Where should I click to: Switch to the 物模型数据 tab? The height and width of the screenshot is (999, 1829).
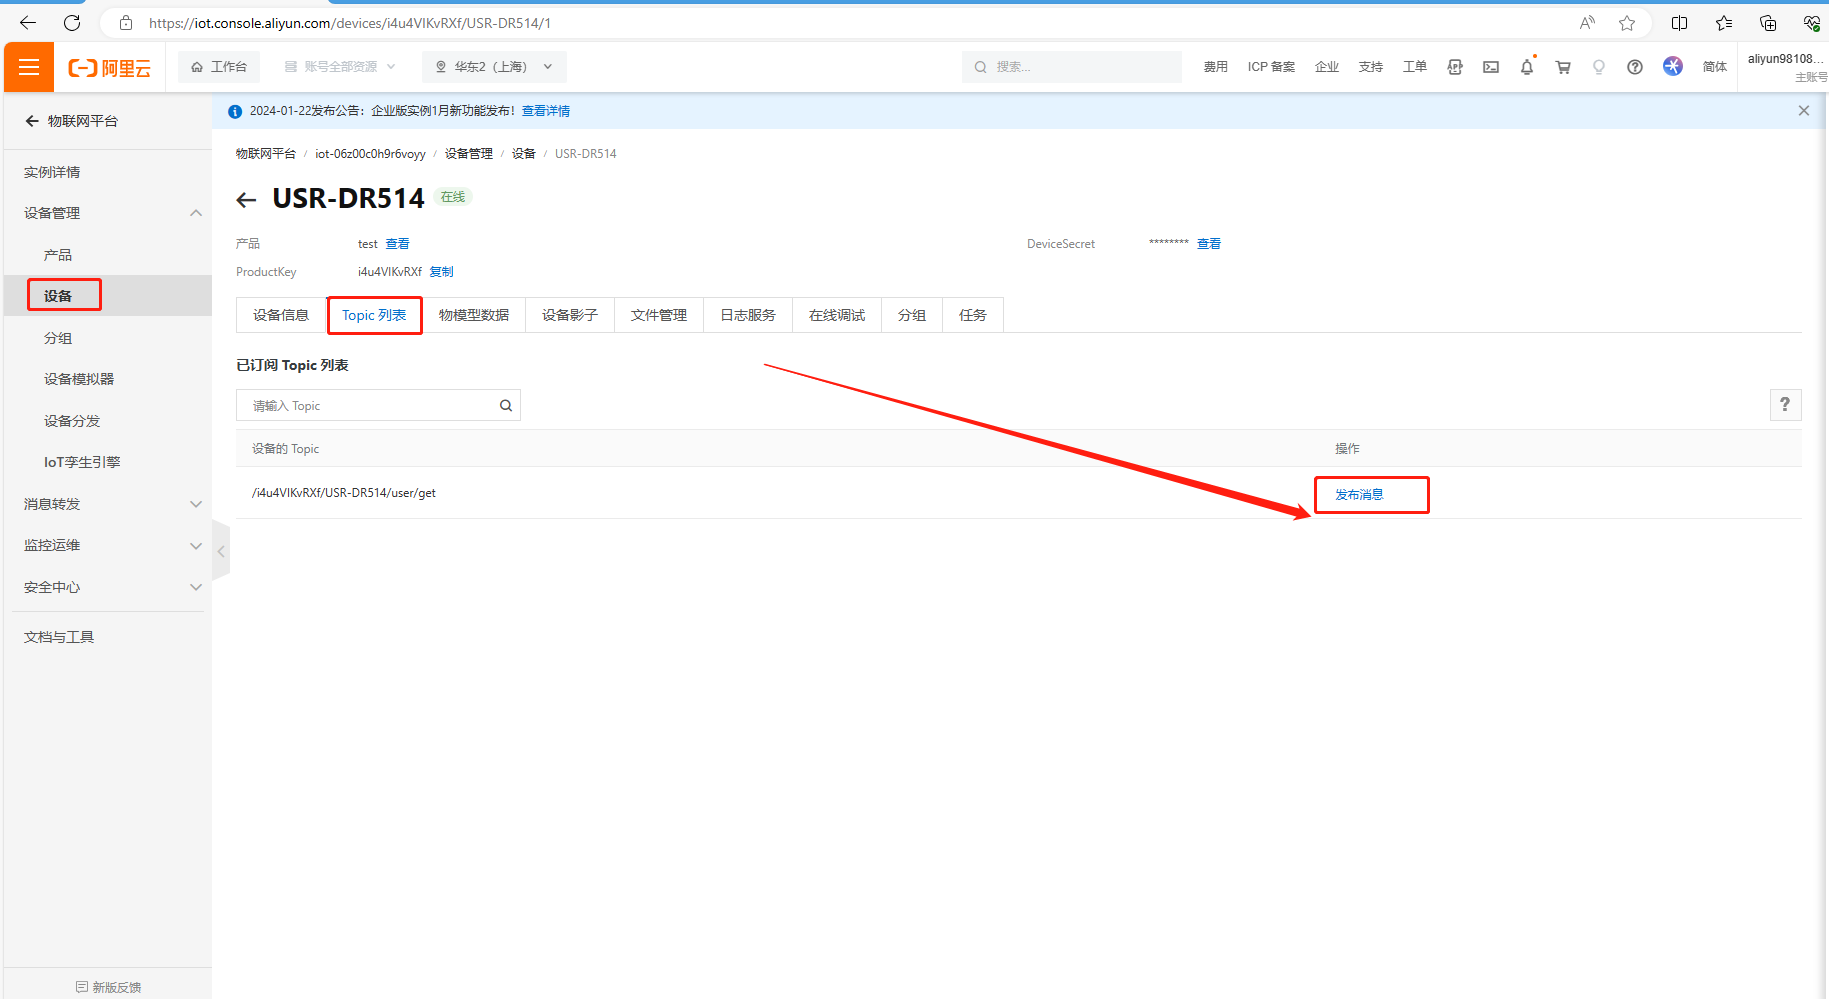[x=473, y=316]
